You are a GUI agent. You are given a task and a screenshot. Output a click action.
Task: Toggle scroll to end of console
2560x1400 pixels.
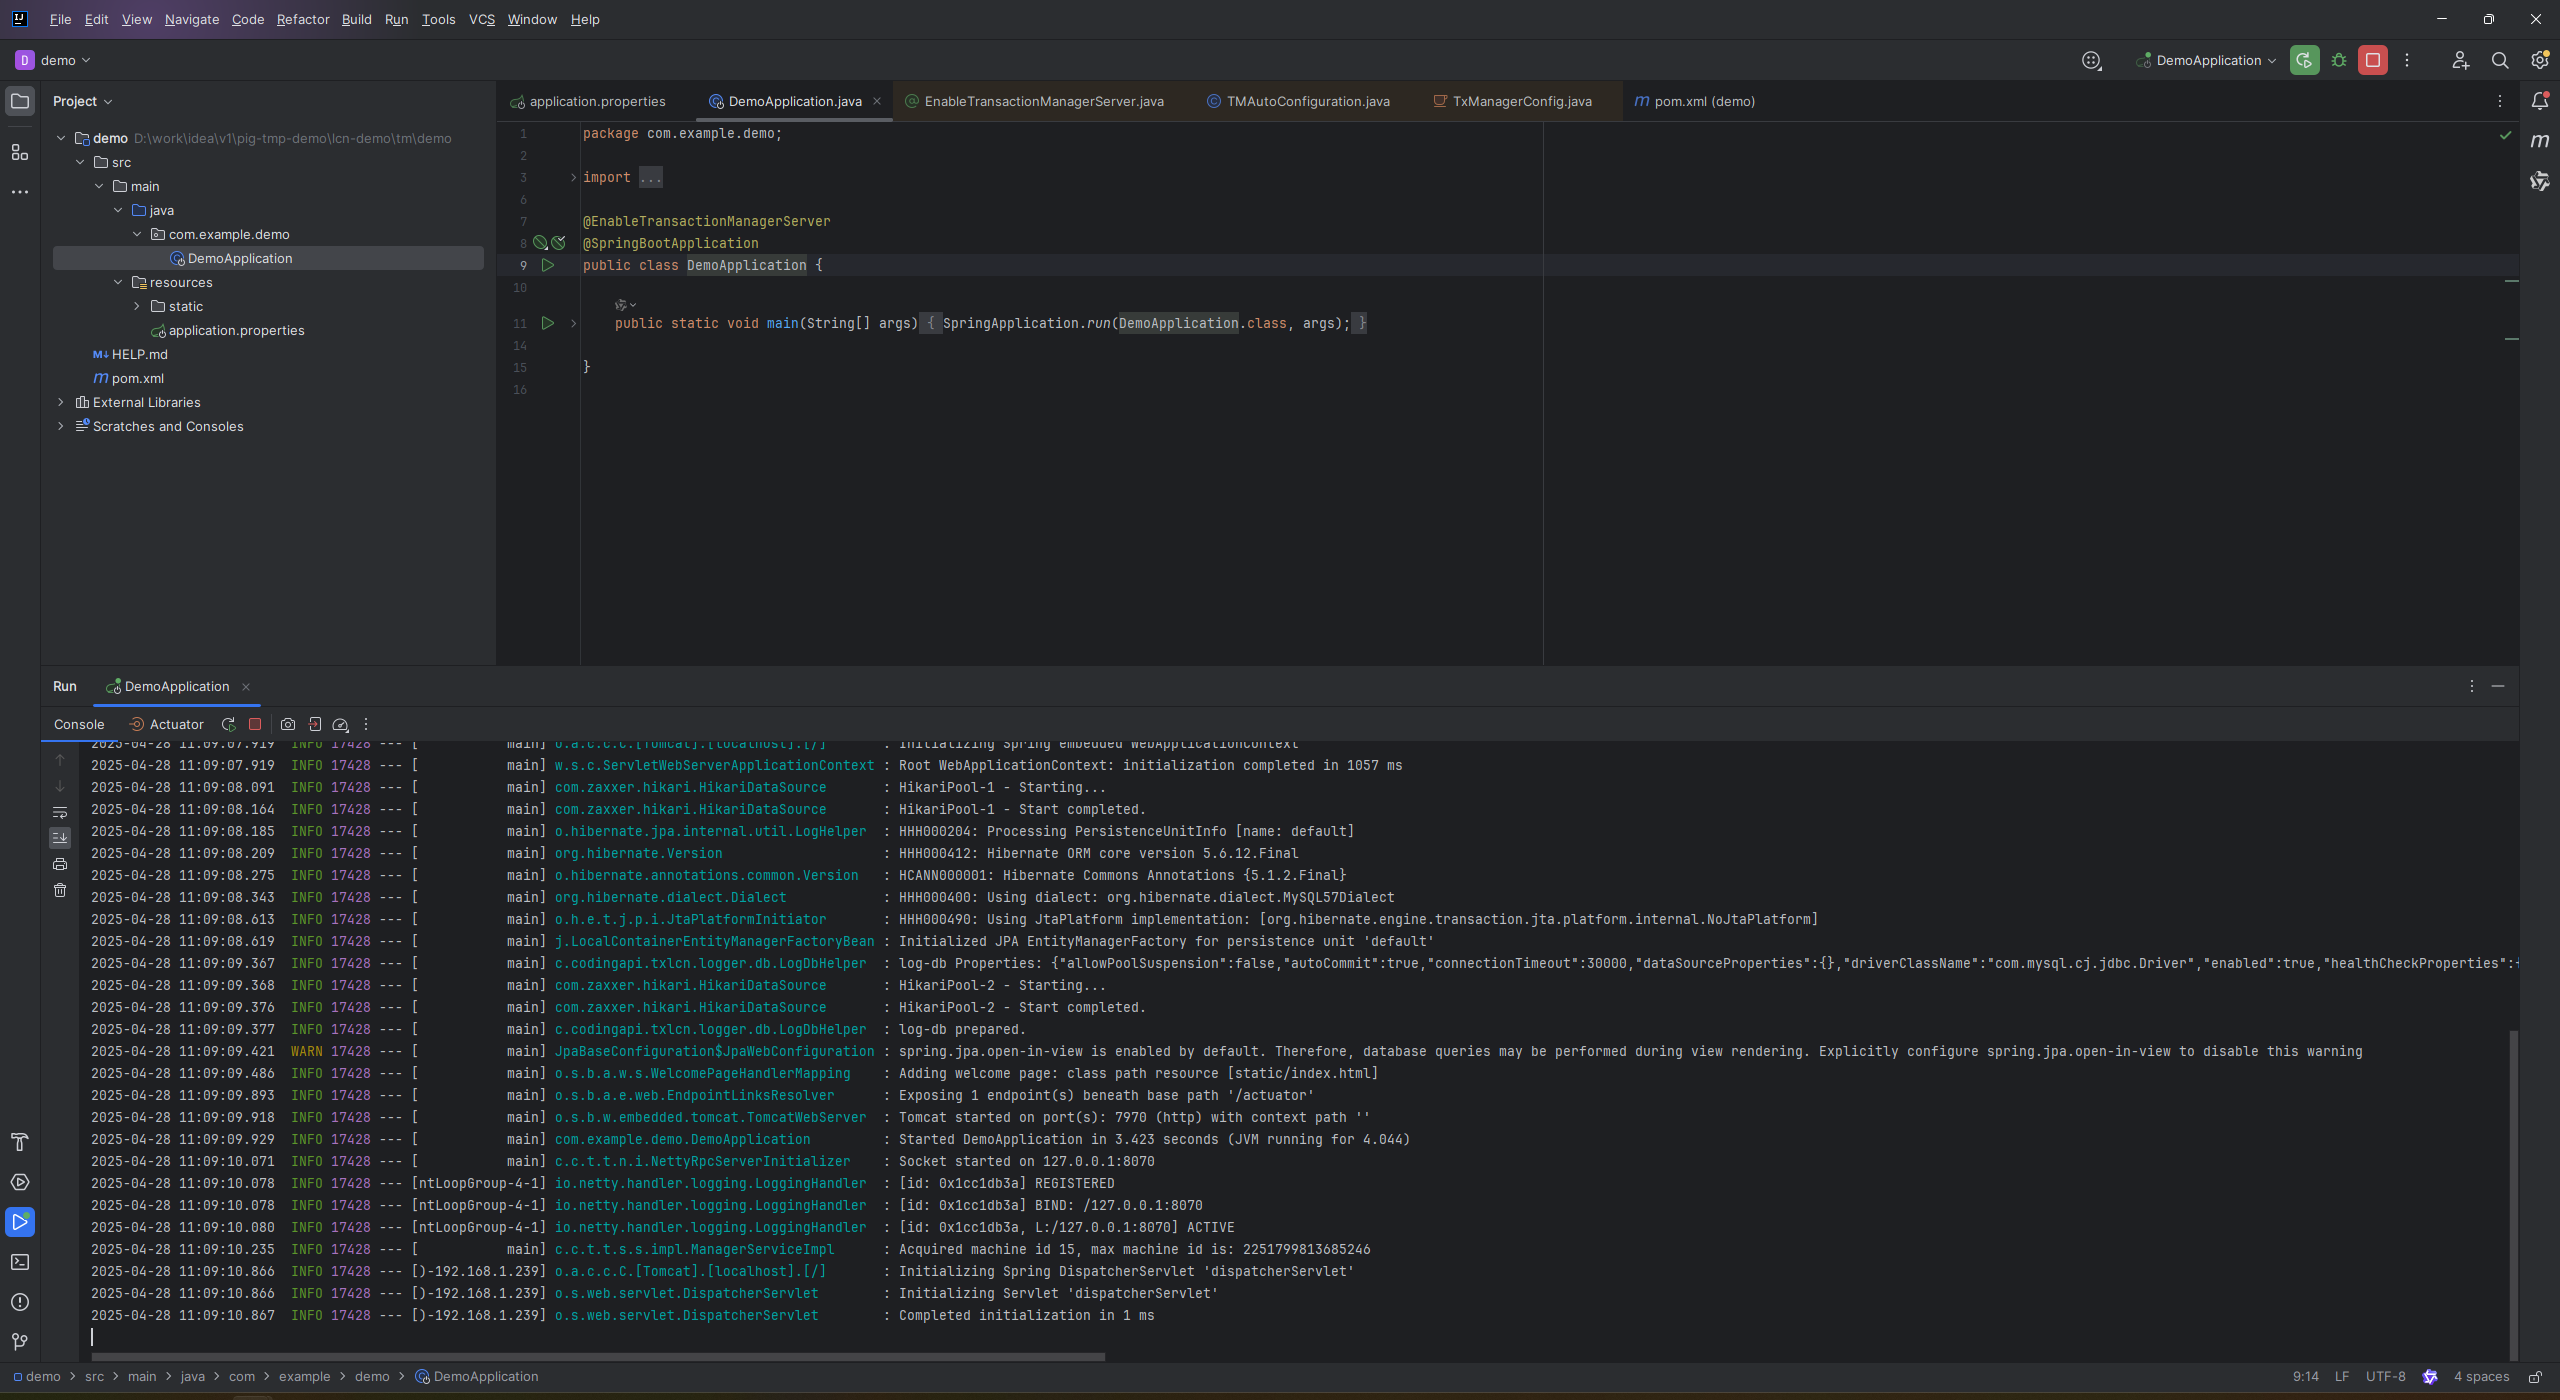(60, 838)
